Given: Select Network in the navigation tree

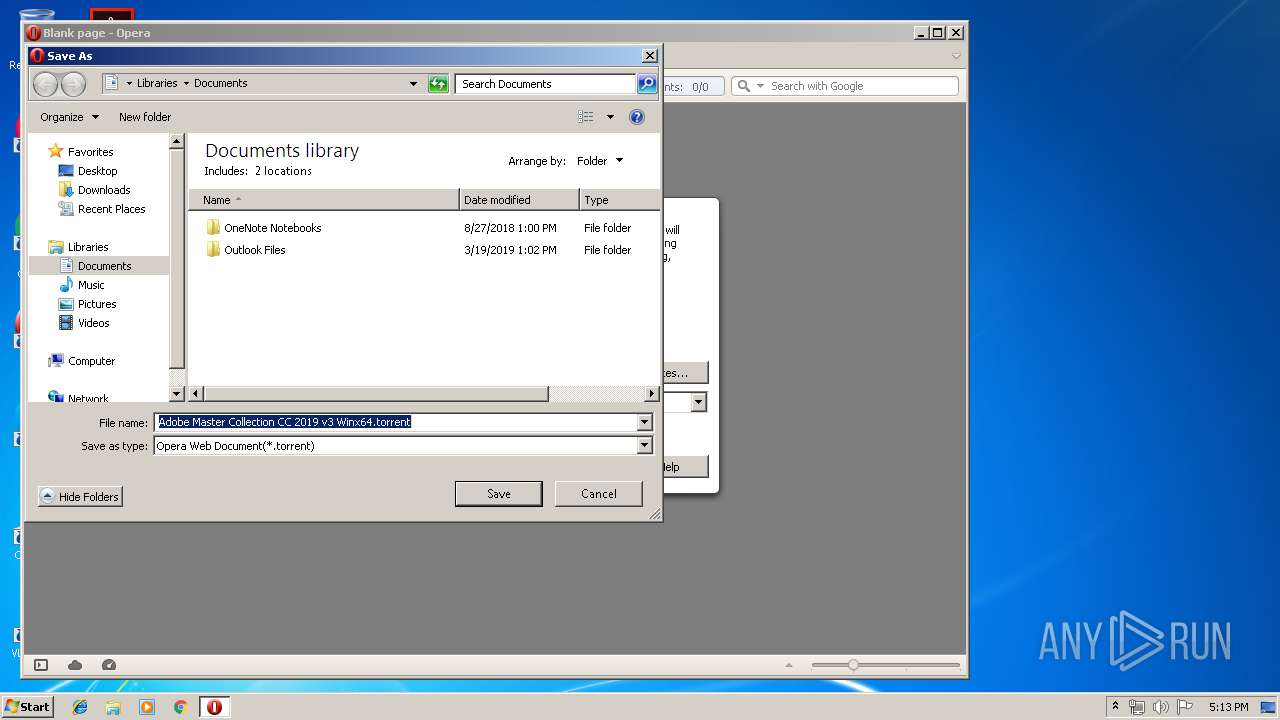Looking at the screenshot, I should tap(88, 398).
